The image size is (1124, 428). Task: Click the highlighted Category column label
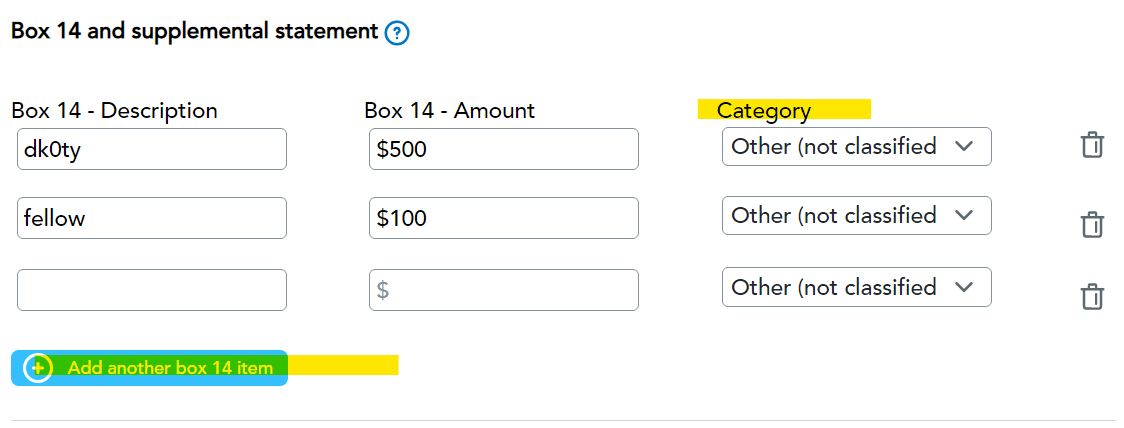pyautogui.click(x=764, y=110)
